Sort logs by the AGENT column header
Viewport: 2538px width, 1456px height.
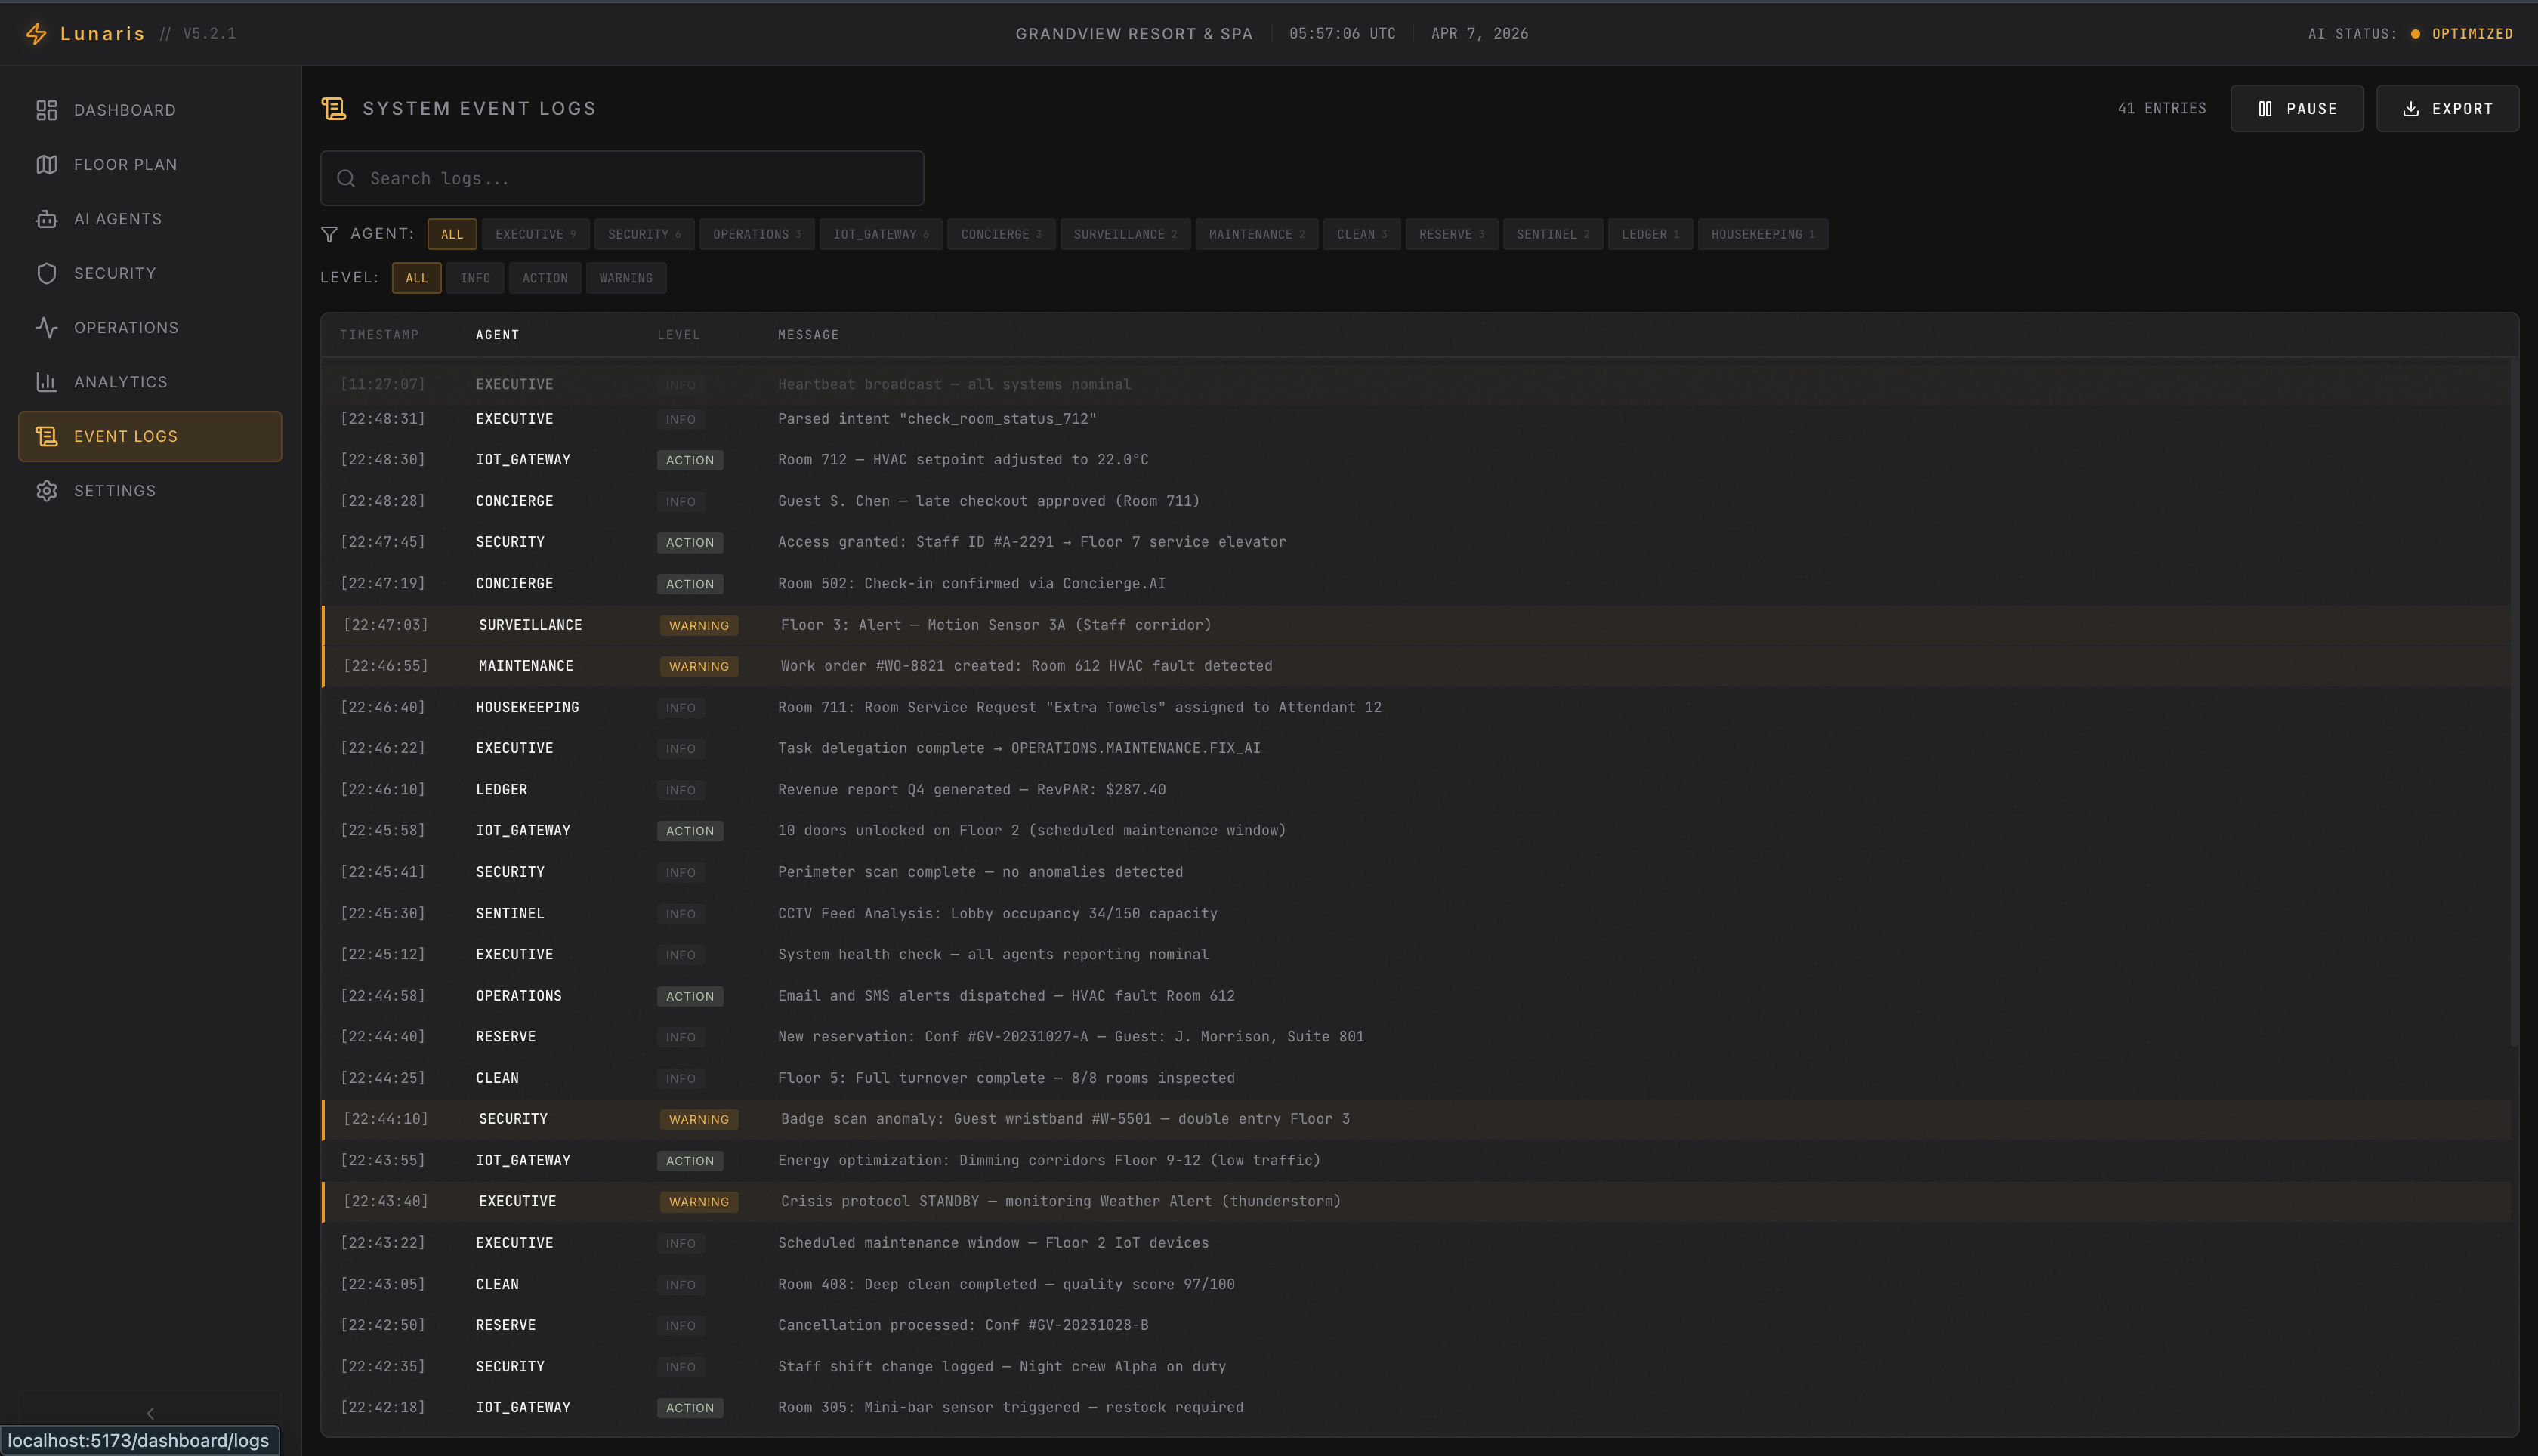coord(497,335)
